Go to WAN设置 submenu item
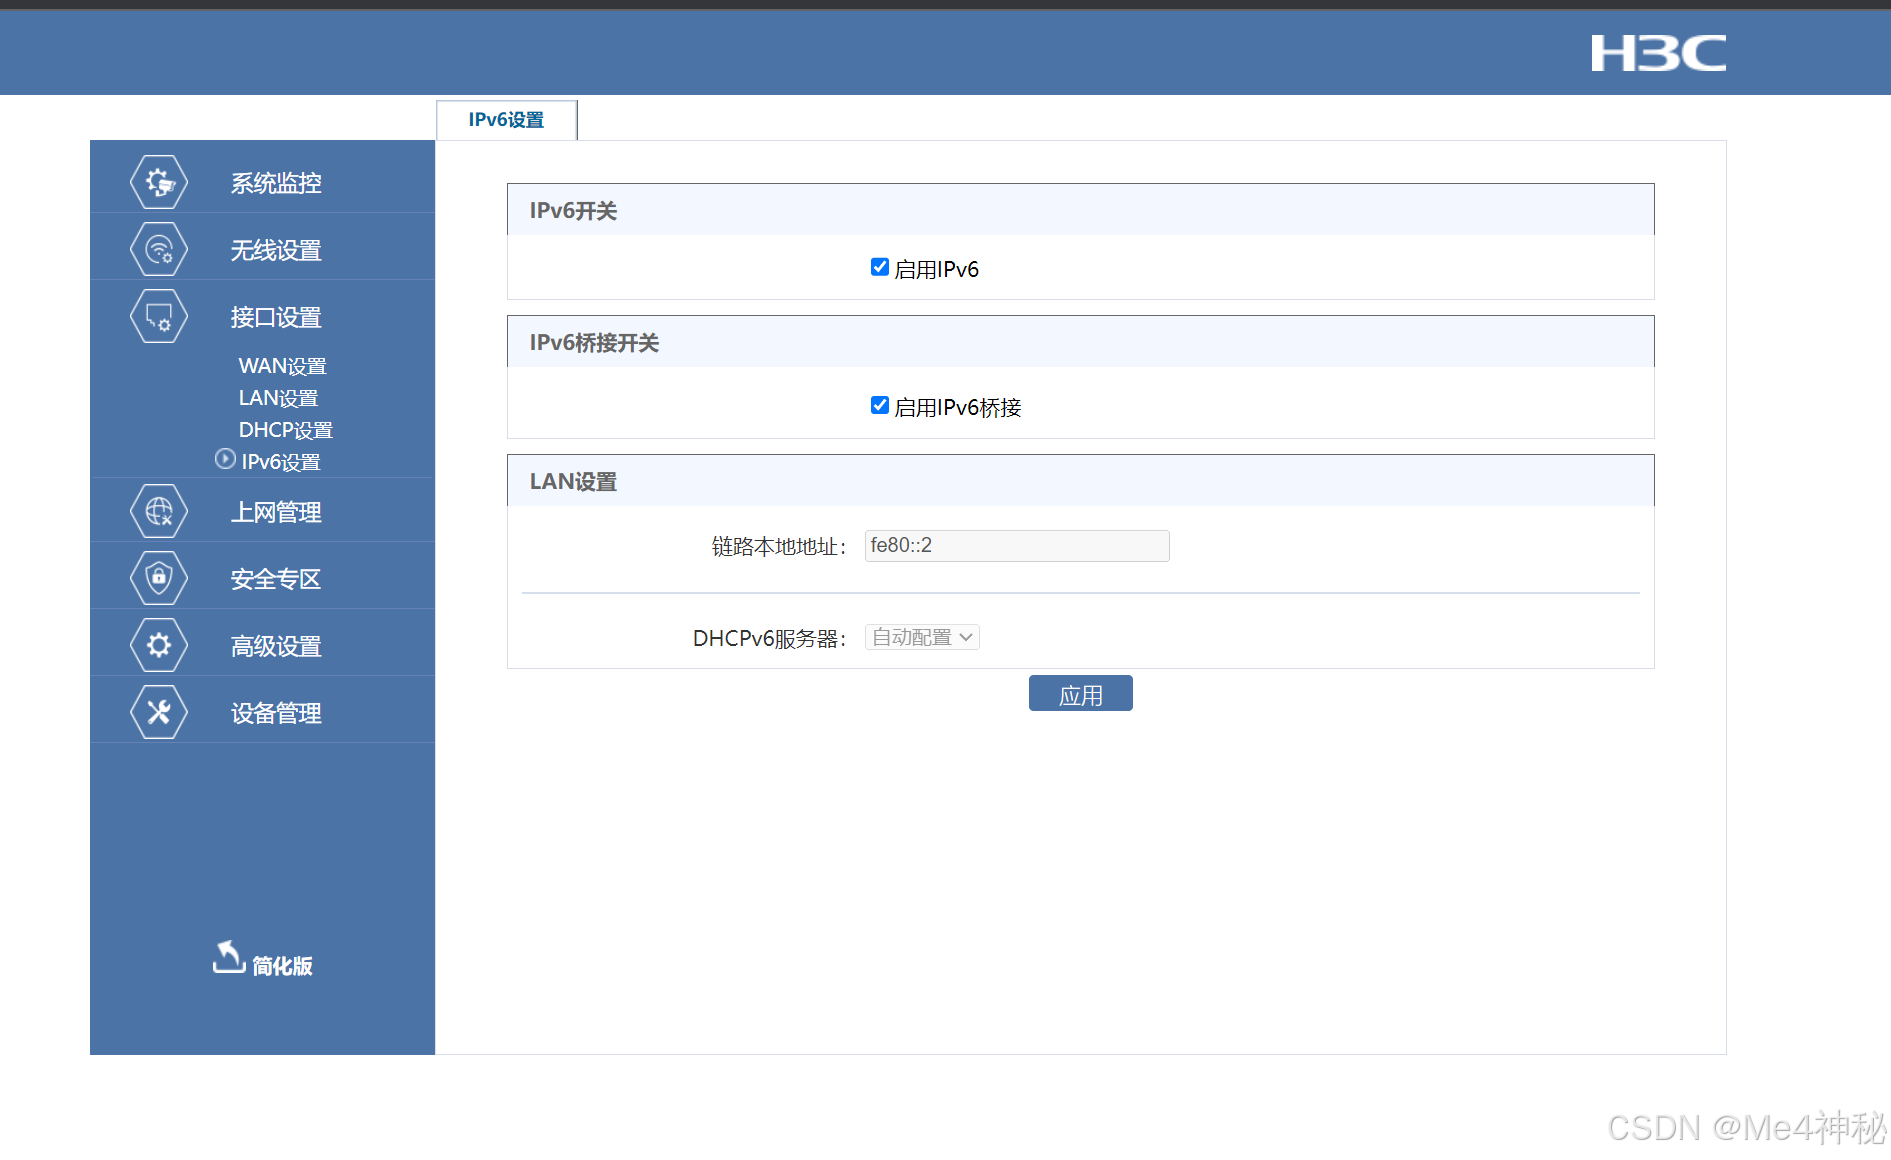The width and height of the screenshot is (1891, 1160). click(x=282, y=366)
